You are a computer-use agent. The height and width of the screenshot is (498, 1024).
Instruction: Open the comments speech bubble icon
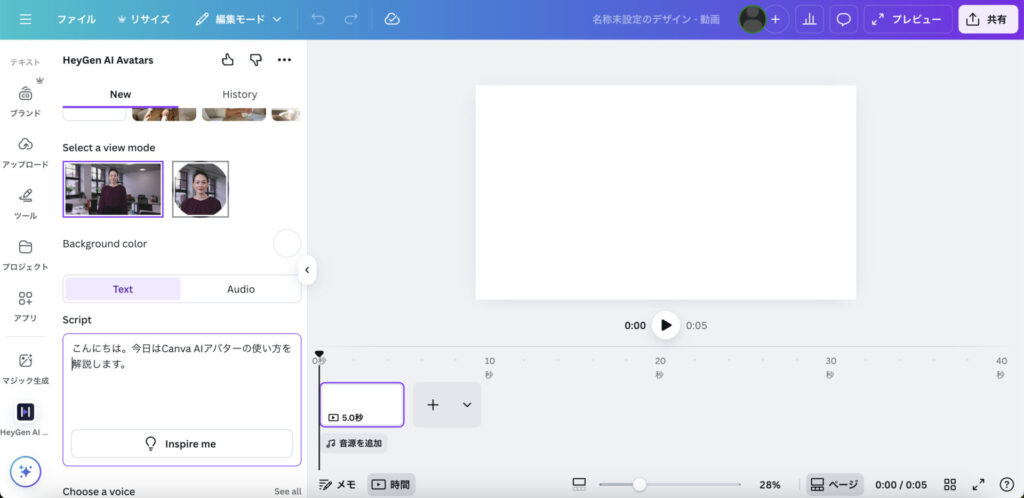tap(844, 19)
